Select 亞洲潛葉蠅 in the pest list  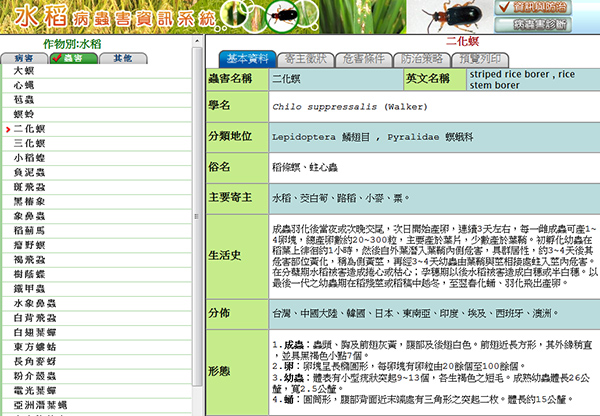point(40,405)
